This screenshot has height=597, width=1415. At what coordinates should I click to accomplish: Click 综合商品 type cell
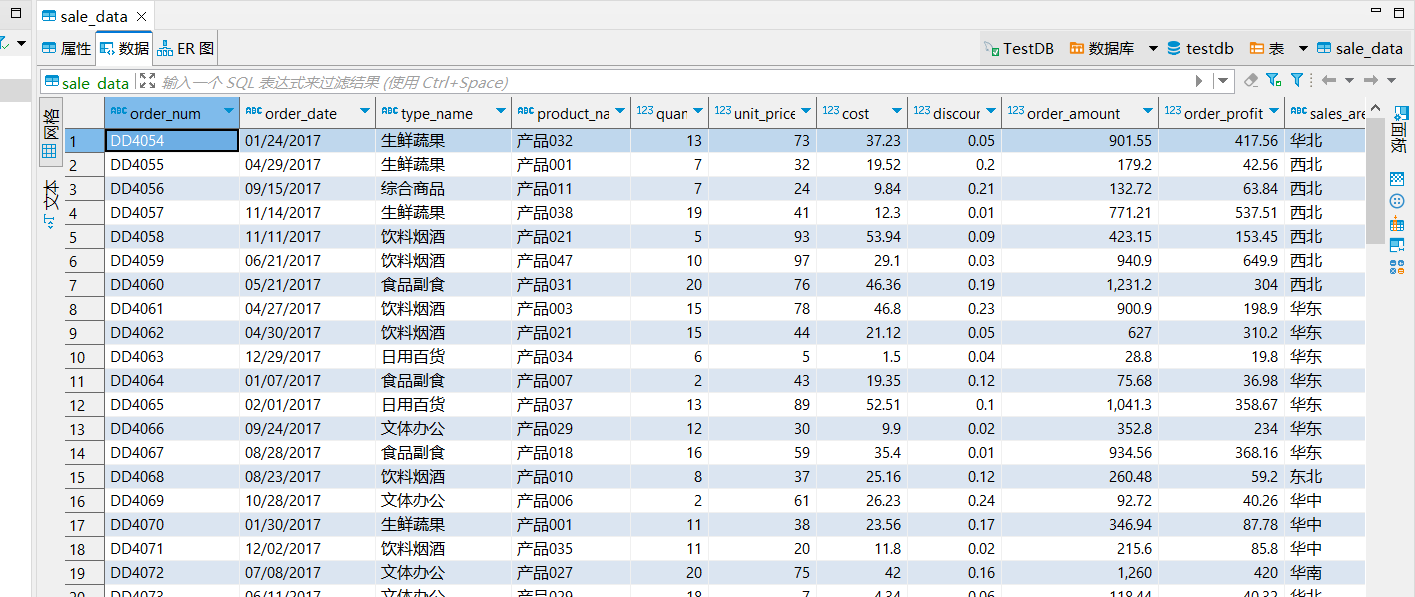point(443,189)
